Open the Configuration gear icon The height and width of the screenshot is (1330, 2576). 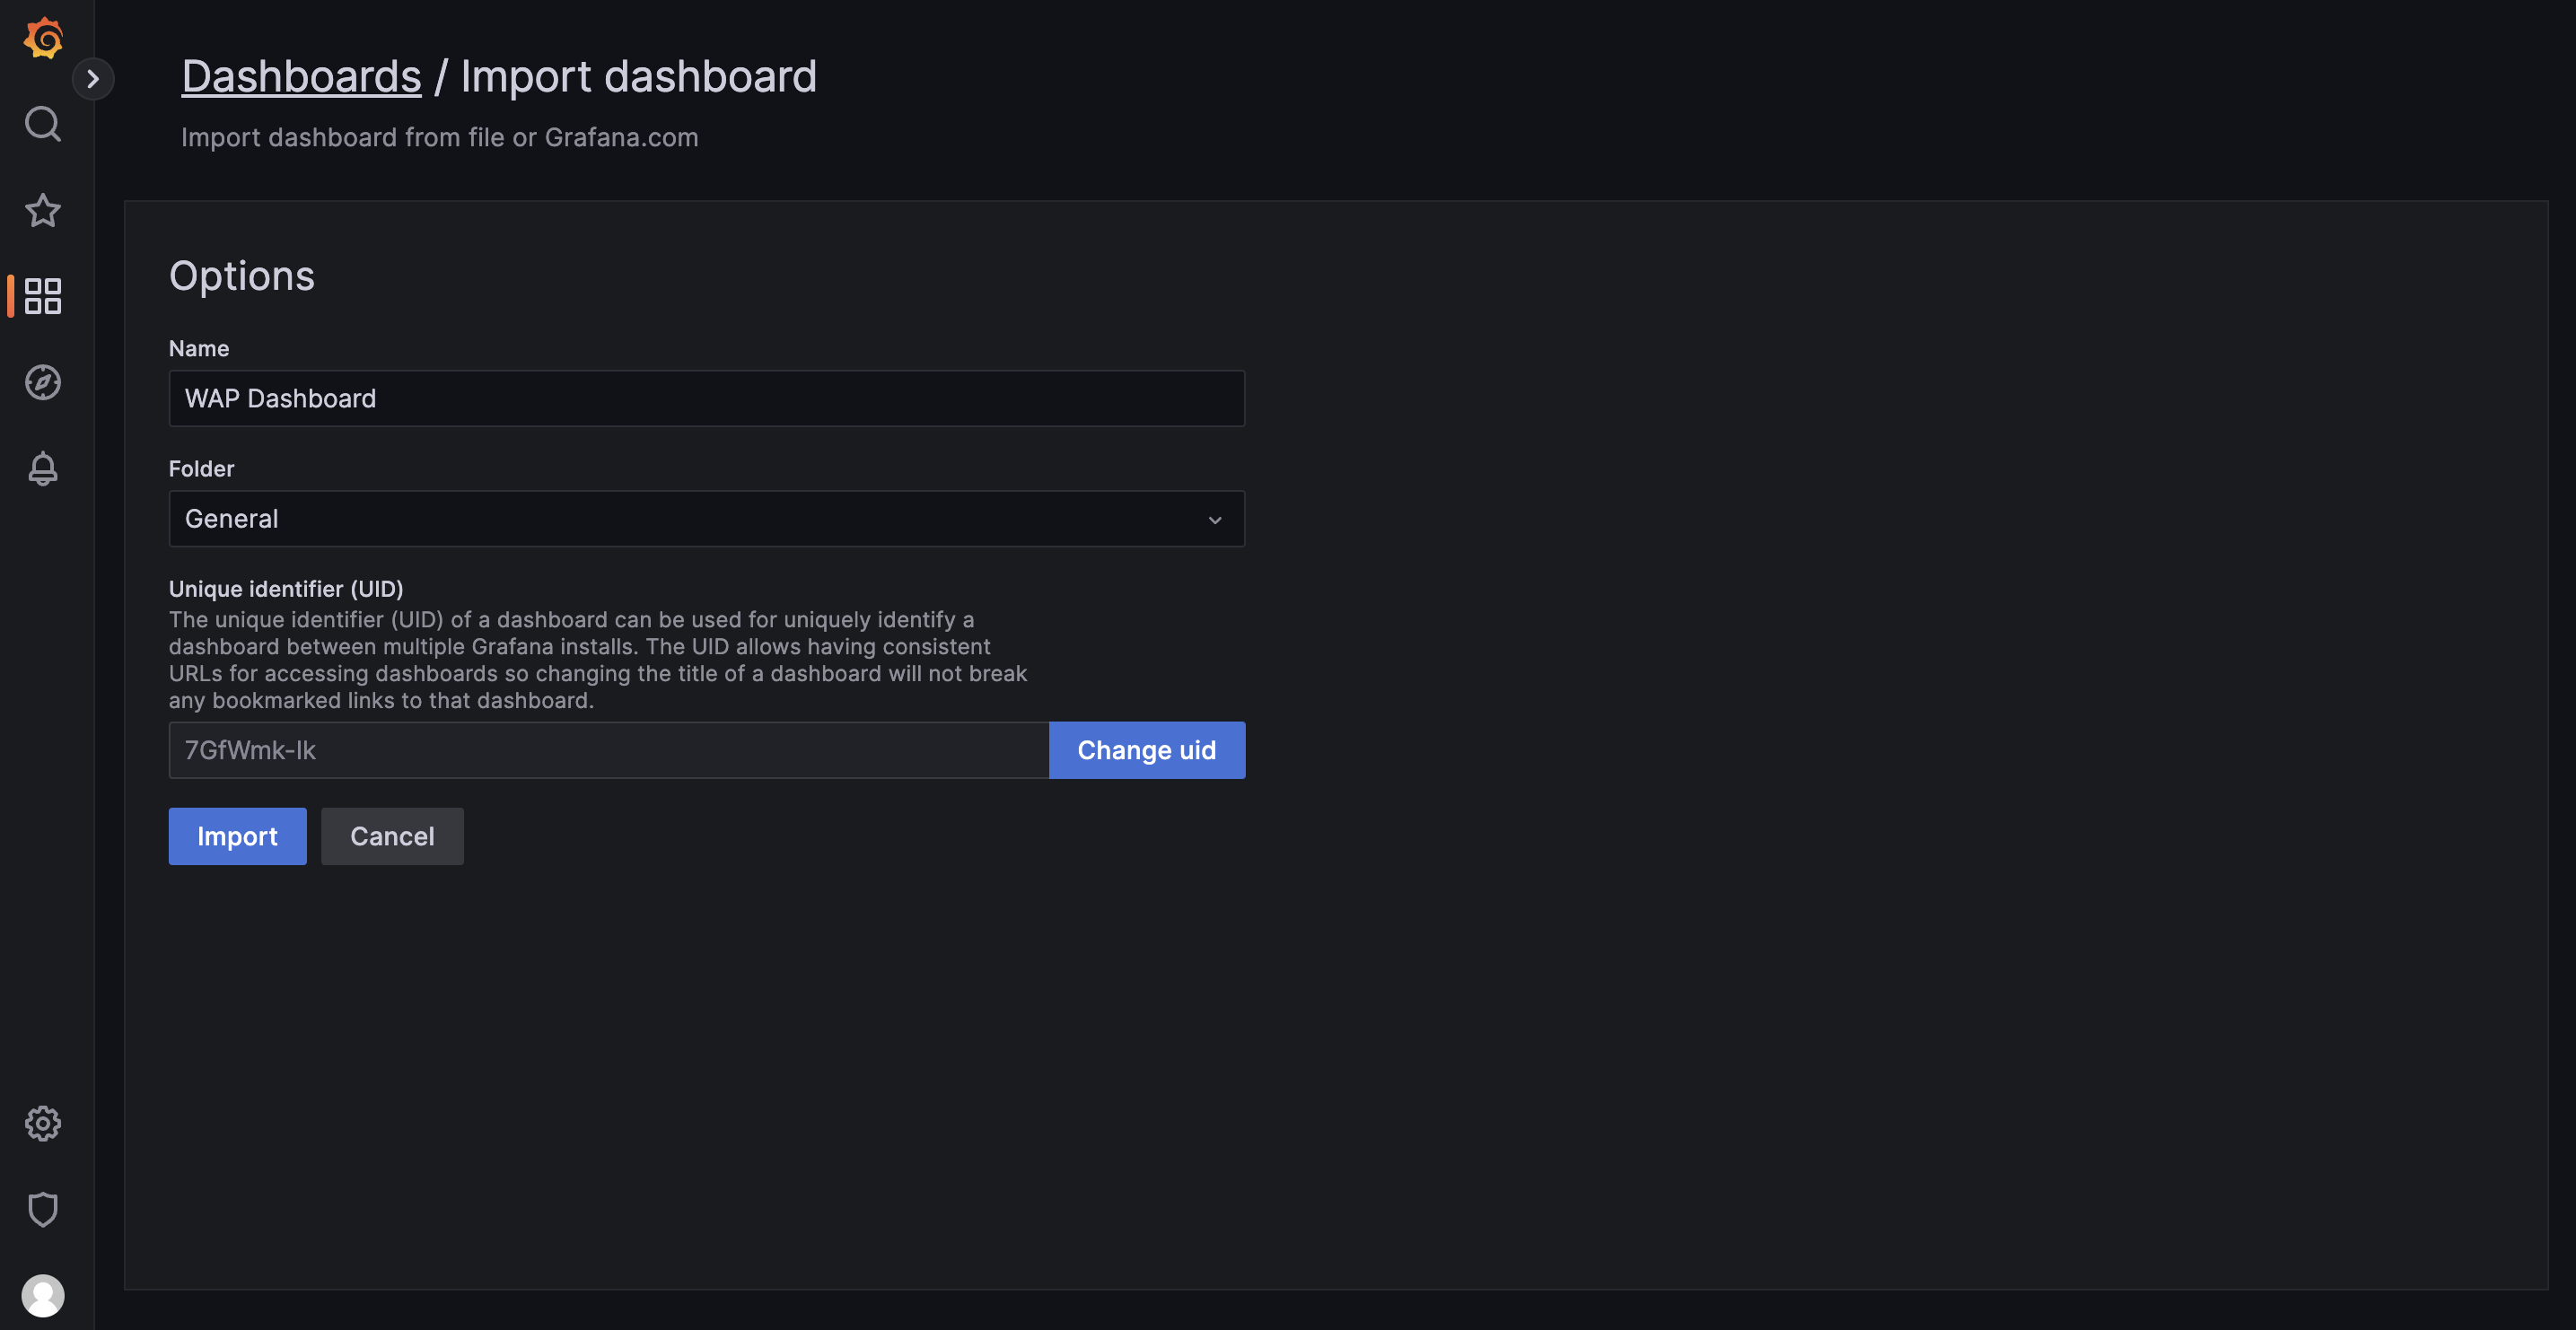pyautogui.click(x=43, y=1123)
